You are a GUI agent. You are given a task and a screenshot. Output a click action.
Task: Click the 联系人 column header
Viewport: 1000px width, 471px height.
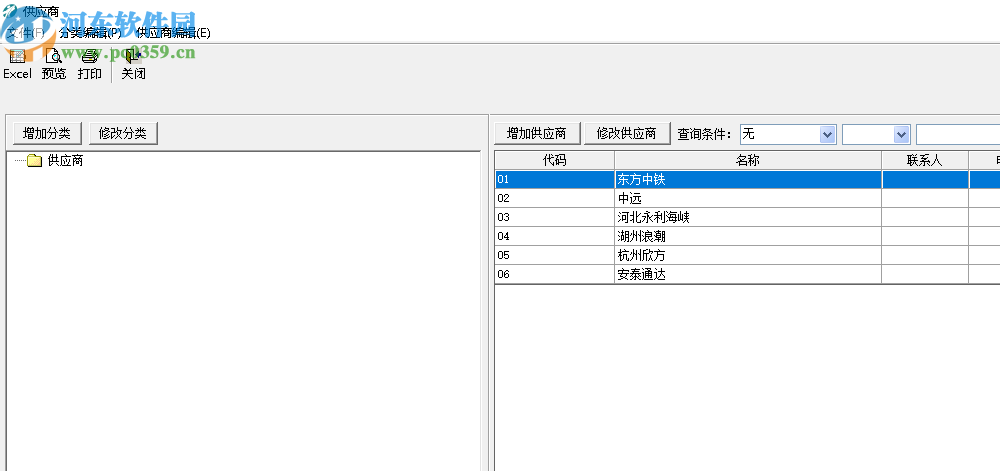(x=925, y=161)
